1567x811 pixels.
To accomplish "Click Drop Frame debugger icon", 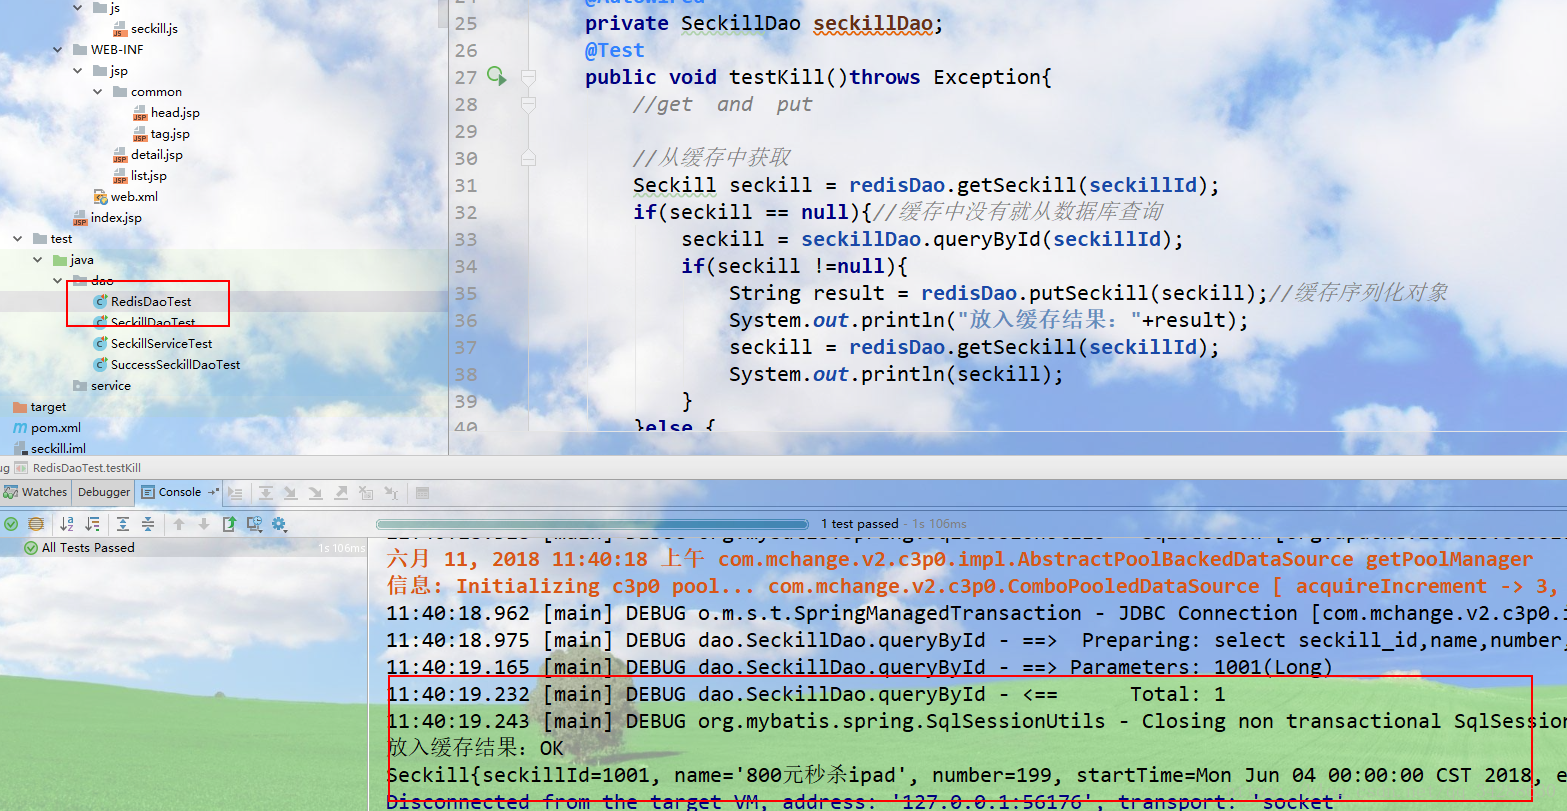I will (366, 492).
